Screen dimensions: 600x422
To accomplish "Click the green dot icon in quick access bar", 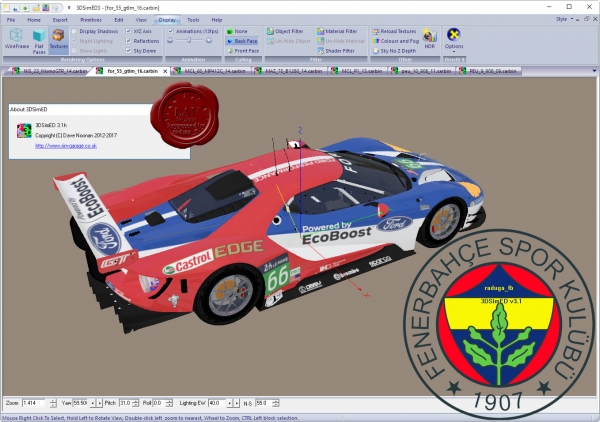I will coord(25,8).
